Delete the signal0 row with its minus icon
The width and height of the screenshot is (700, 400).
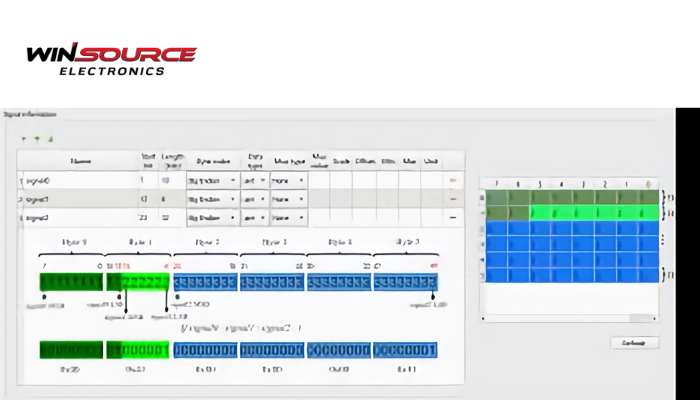click(x=454, y=181)
